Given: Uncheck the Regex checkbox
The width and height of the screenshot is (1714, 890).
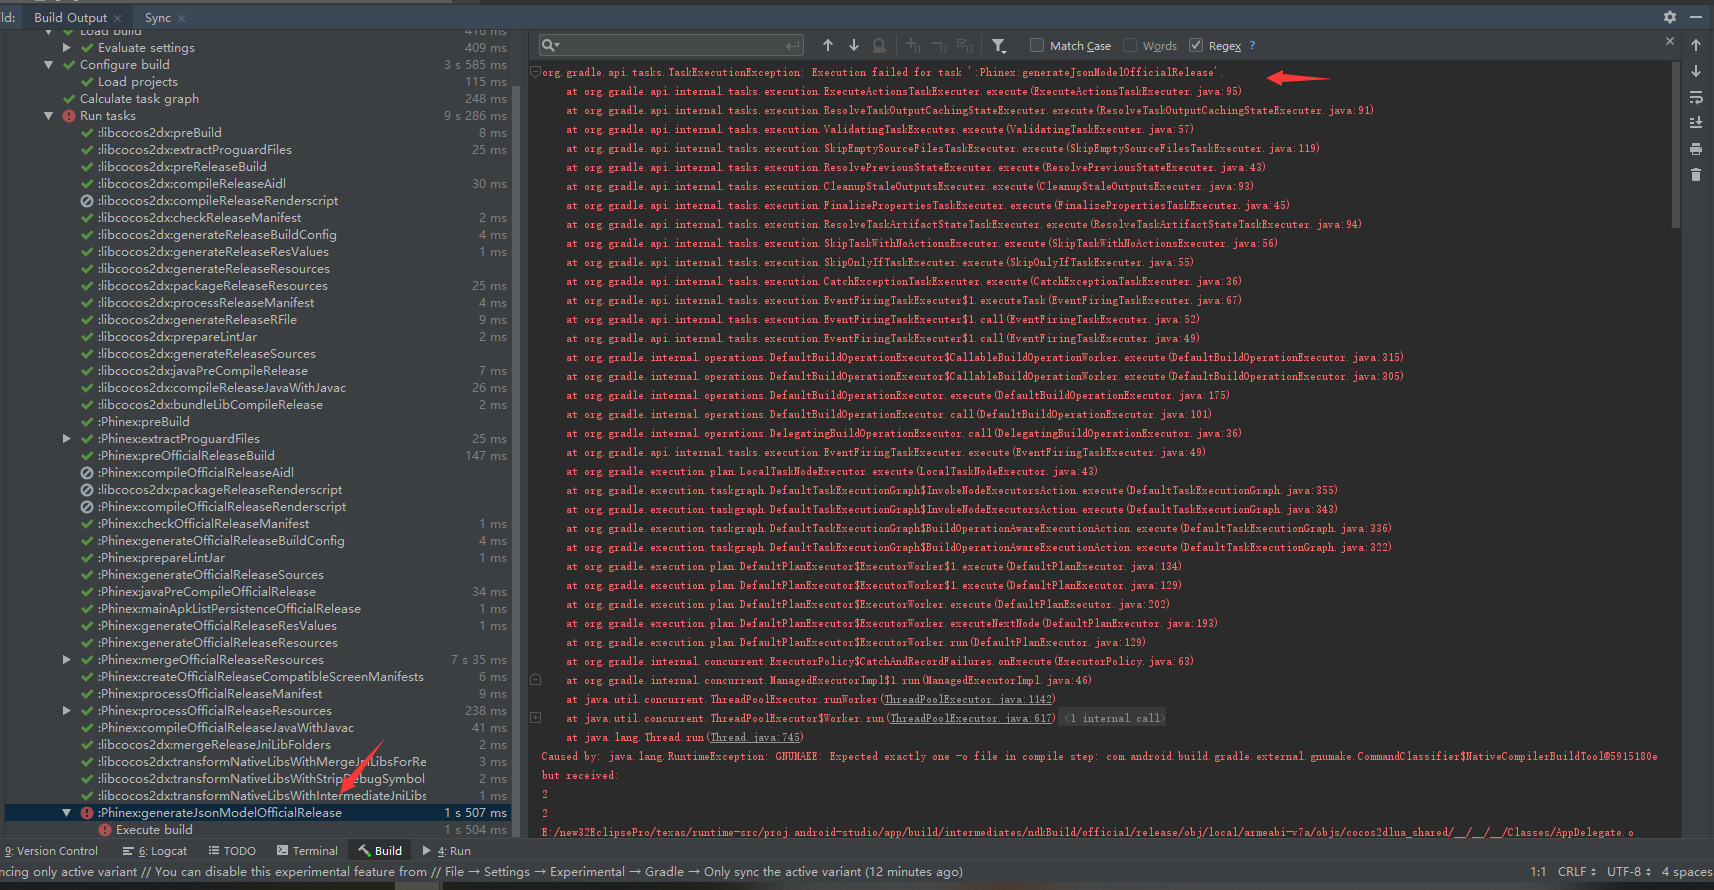Looking at the screenshot, I should click(x=1196, y=45).
